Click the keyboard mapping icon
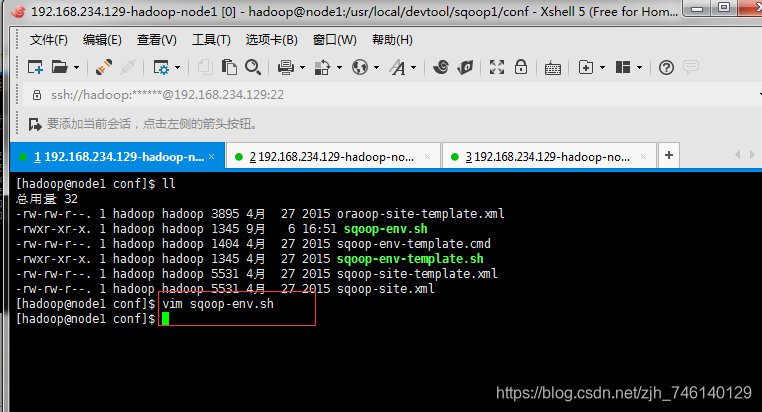The image size is (762, 412). [x=553, y=68]
